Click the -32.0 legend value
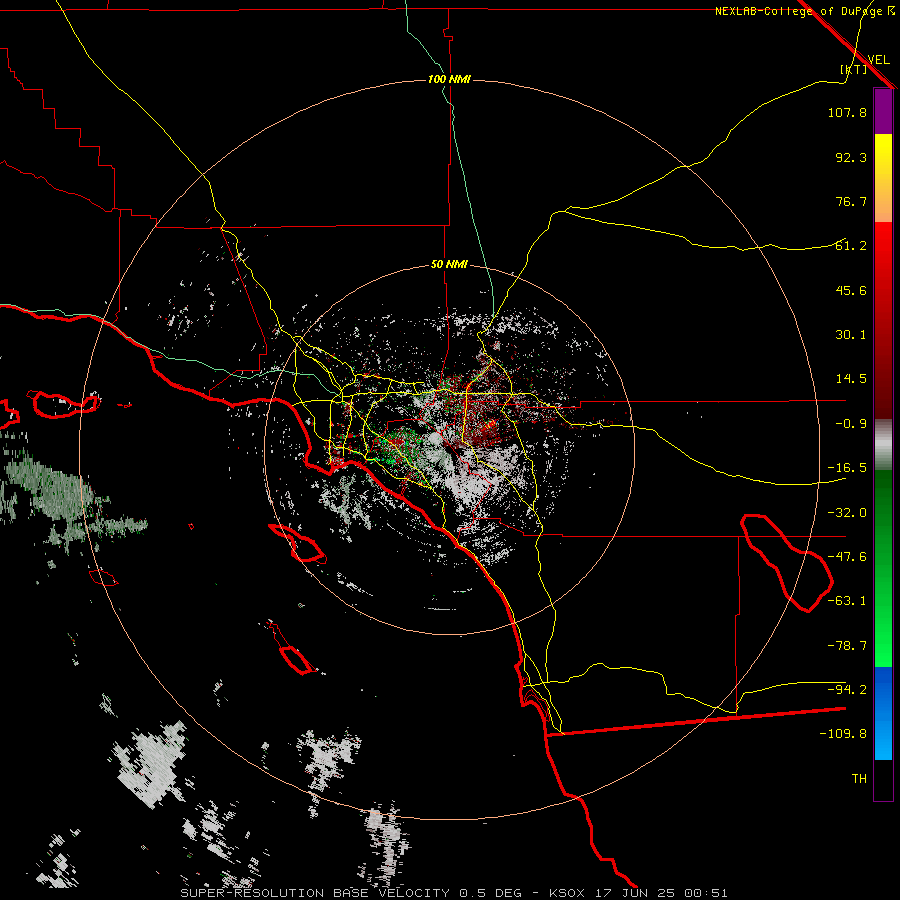 [x=847, y=513]
